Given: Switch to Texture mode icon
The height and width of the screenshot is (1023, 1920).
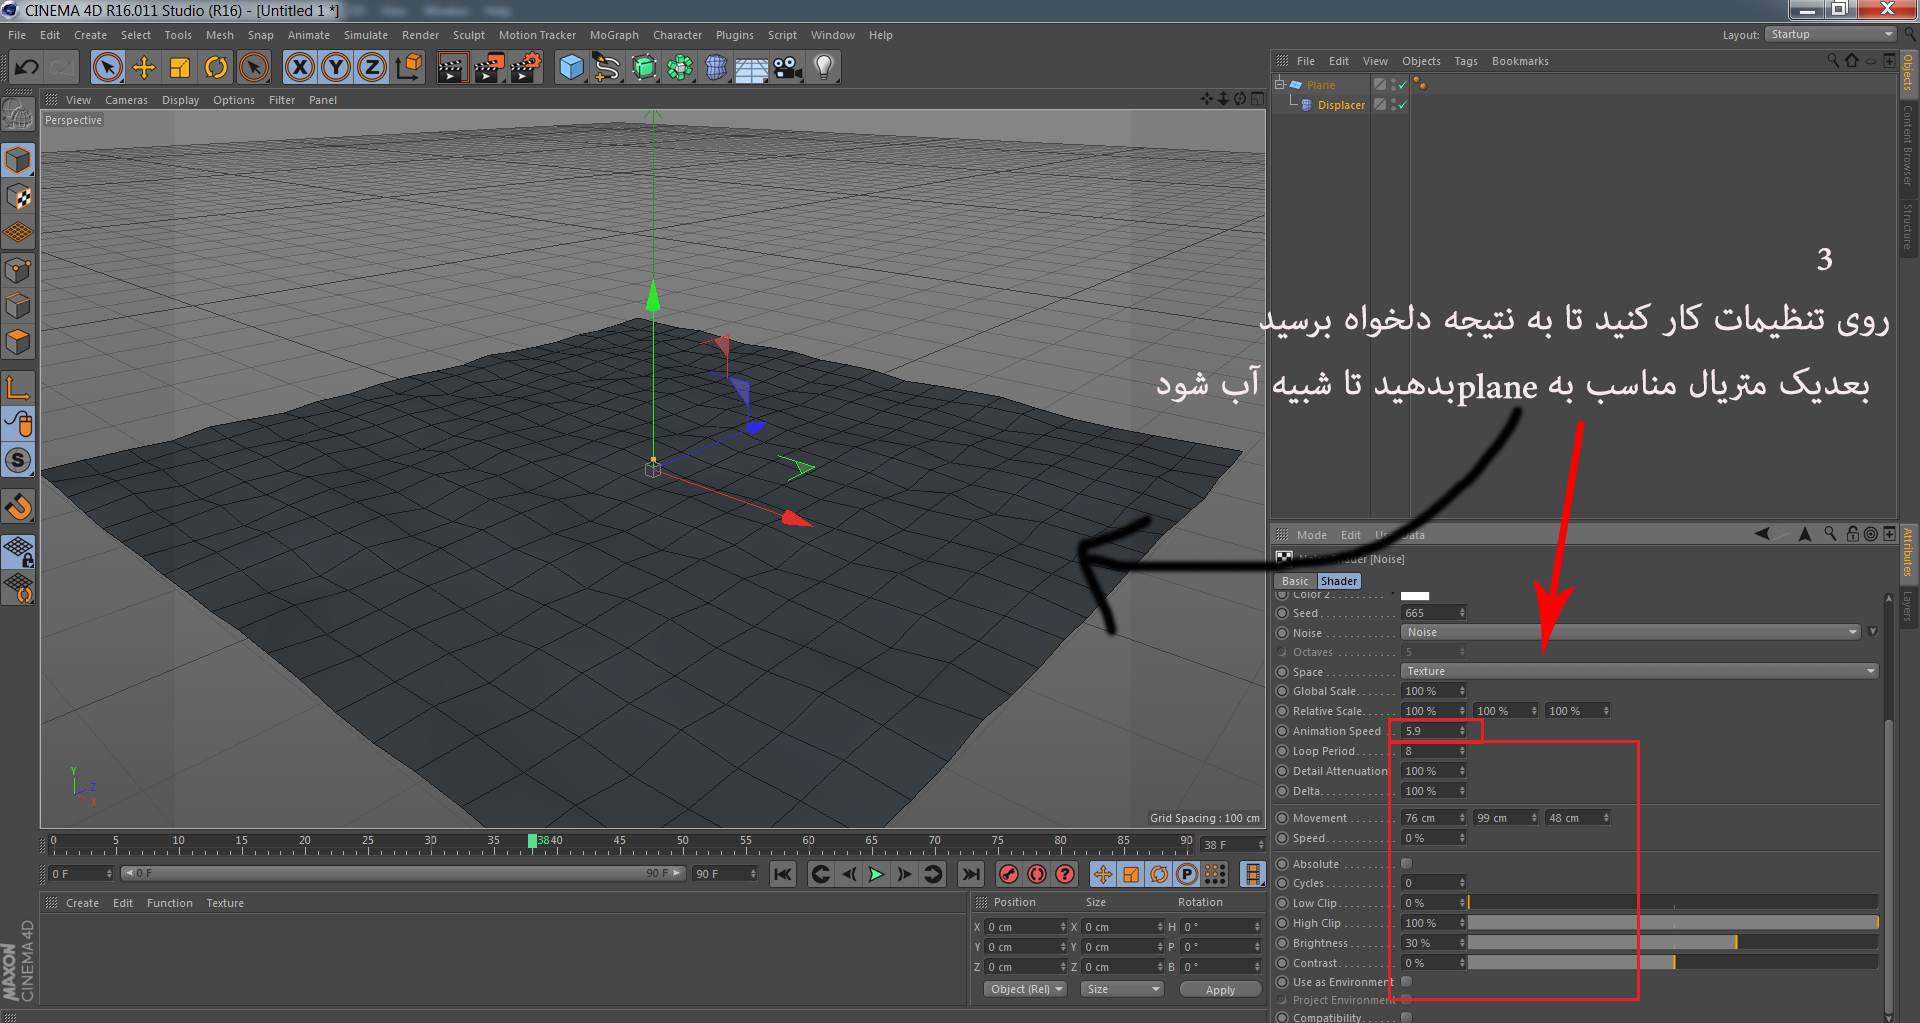Looking at the screenshot, I should (18, 197).
